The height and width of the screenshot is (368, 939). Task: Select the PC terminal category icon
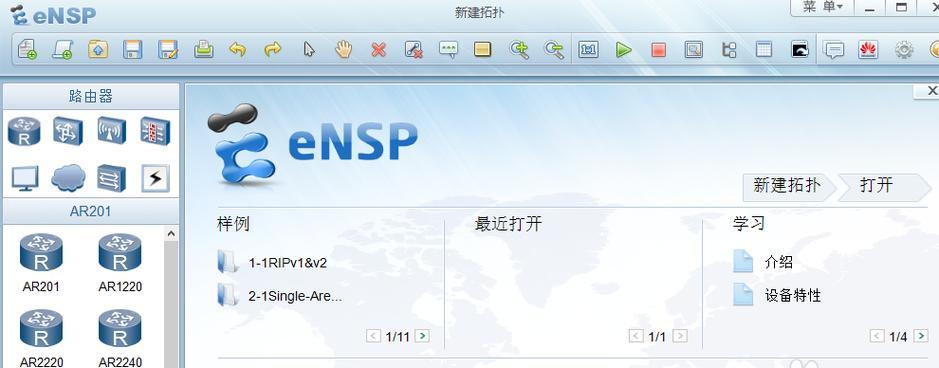[x=25, y=178]
